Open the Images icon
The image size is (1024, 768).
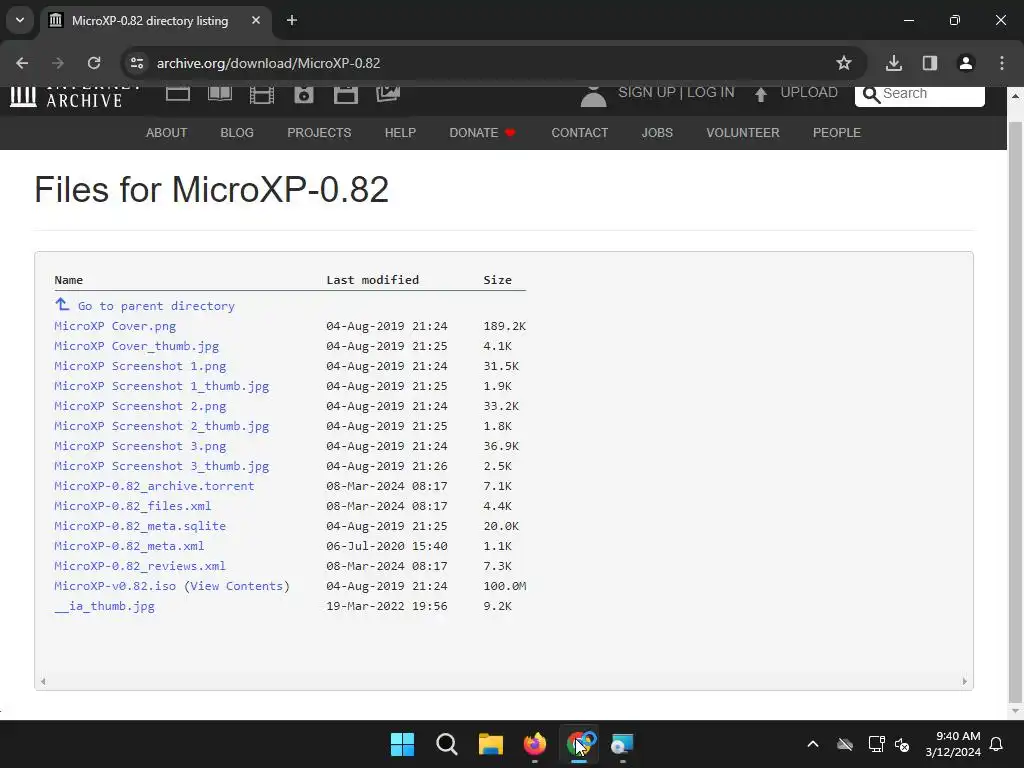(x=388, y=94)
